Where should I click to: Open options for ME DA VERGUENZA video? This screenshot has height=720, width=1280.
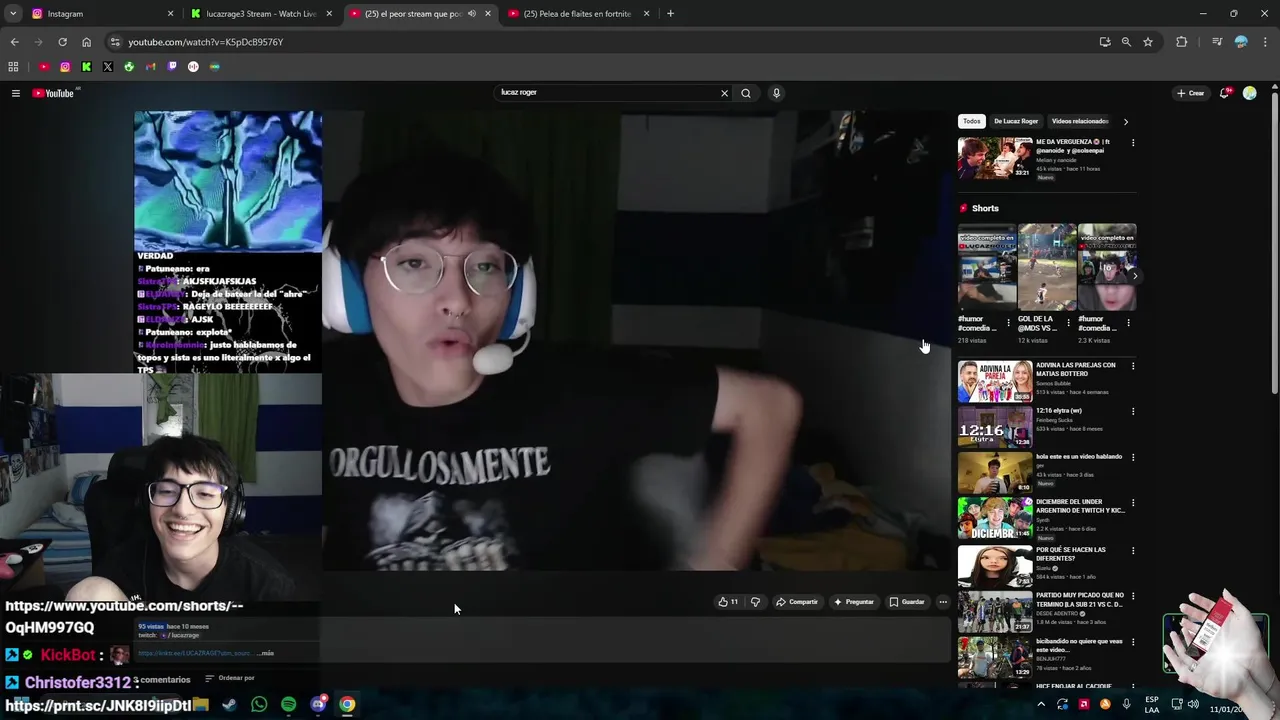tap(1132, 143)
